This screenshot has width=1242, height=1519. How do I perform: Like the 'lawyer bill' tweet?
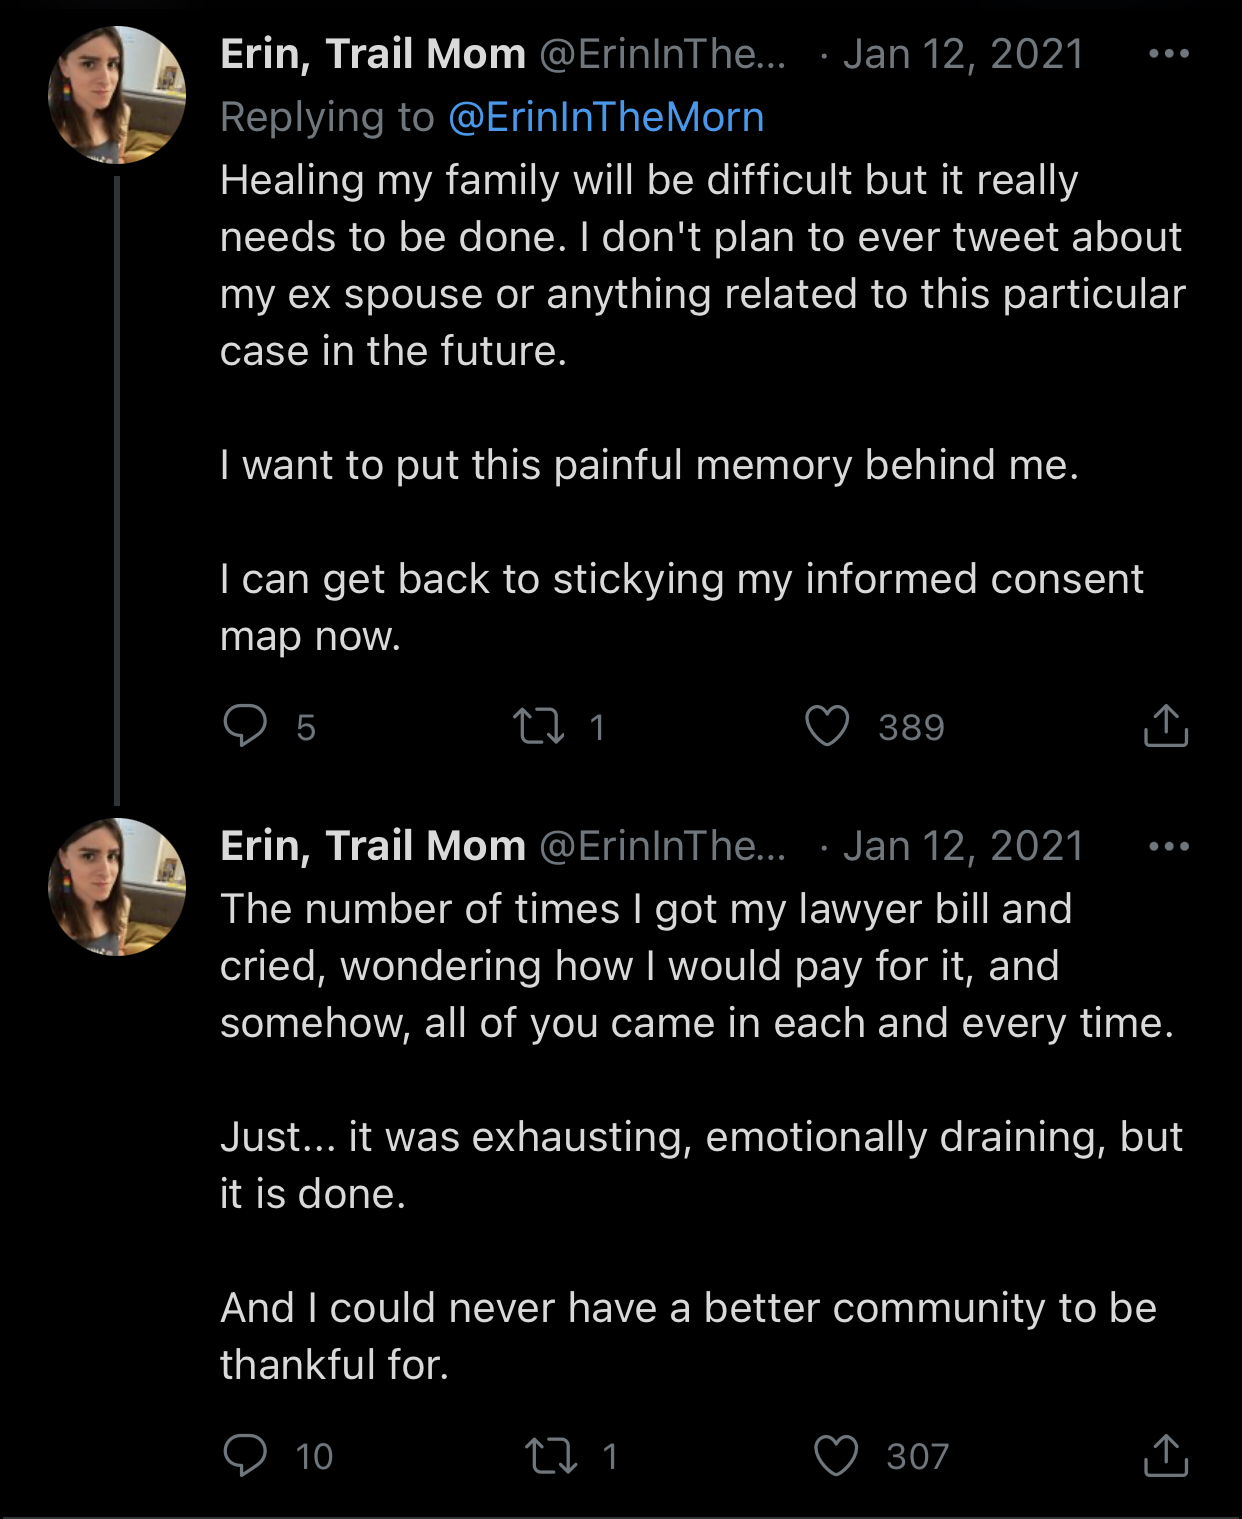pyautogui.click(x=836, y=1456)
